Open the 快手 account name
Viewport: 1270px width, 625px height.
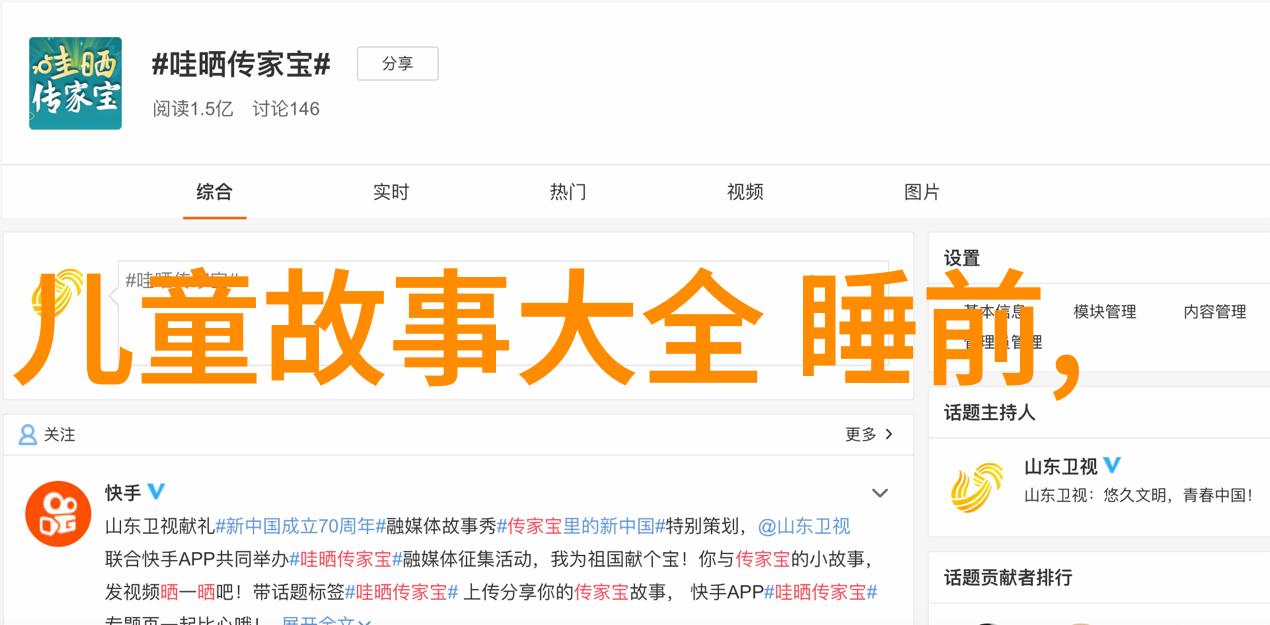coord(123,493)
